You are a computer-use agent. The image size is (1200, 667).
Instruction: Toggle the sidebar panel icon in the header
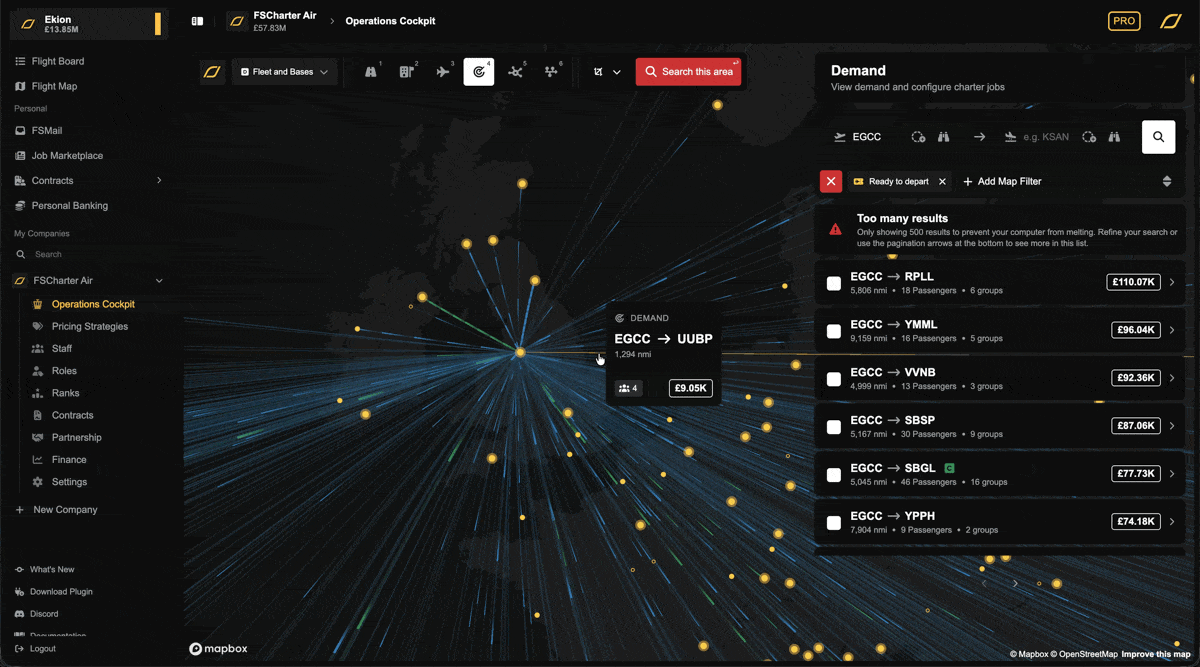click(x=198, y=21)
